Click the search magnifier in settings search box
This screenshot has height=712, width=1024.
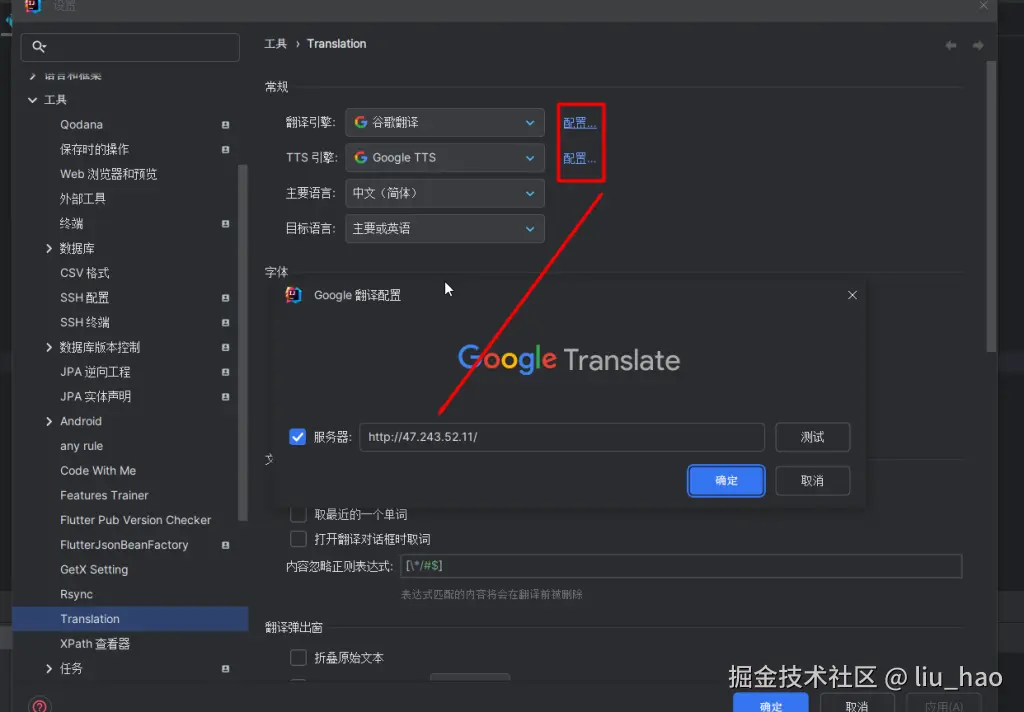tap(38, 47)
